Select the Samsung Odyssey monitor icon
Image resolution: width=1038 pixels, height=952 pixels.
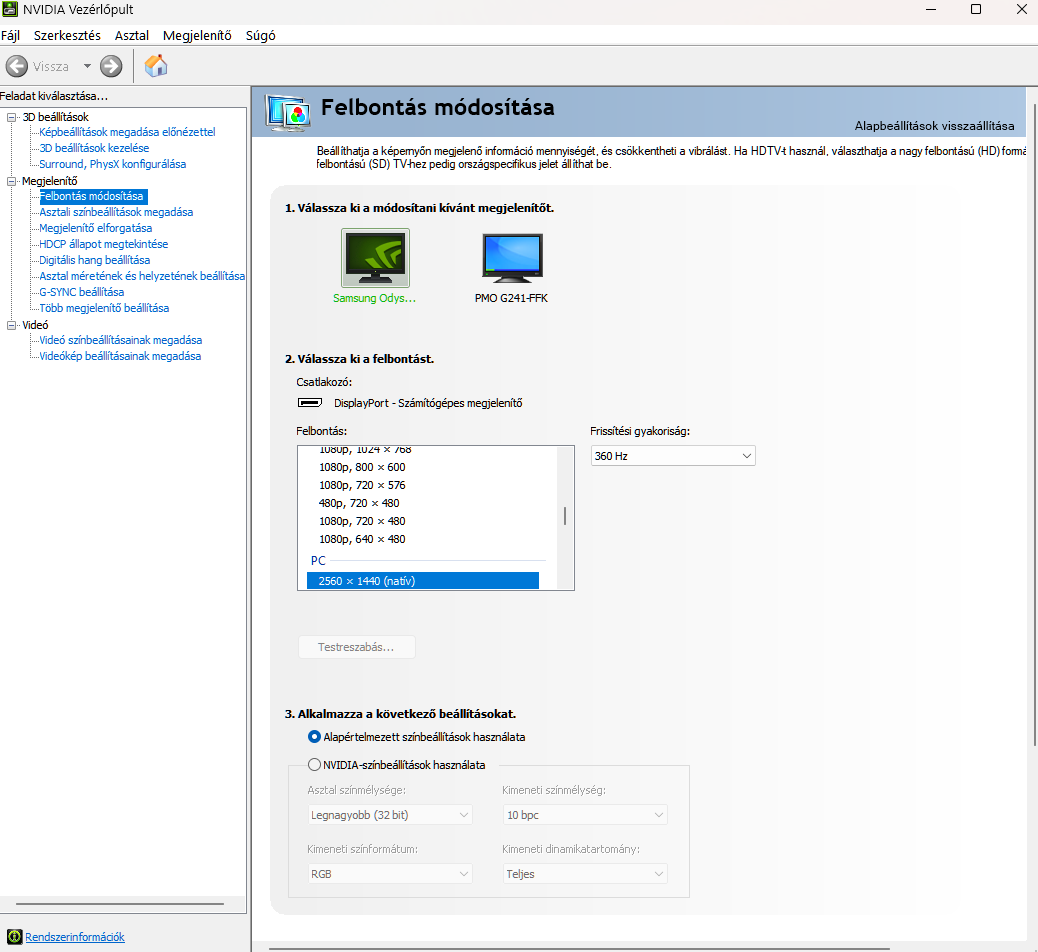[x=375, y=258]
